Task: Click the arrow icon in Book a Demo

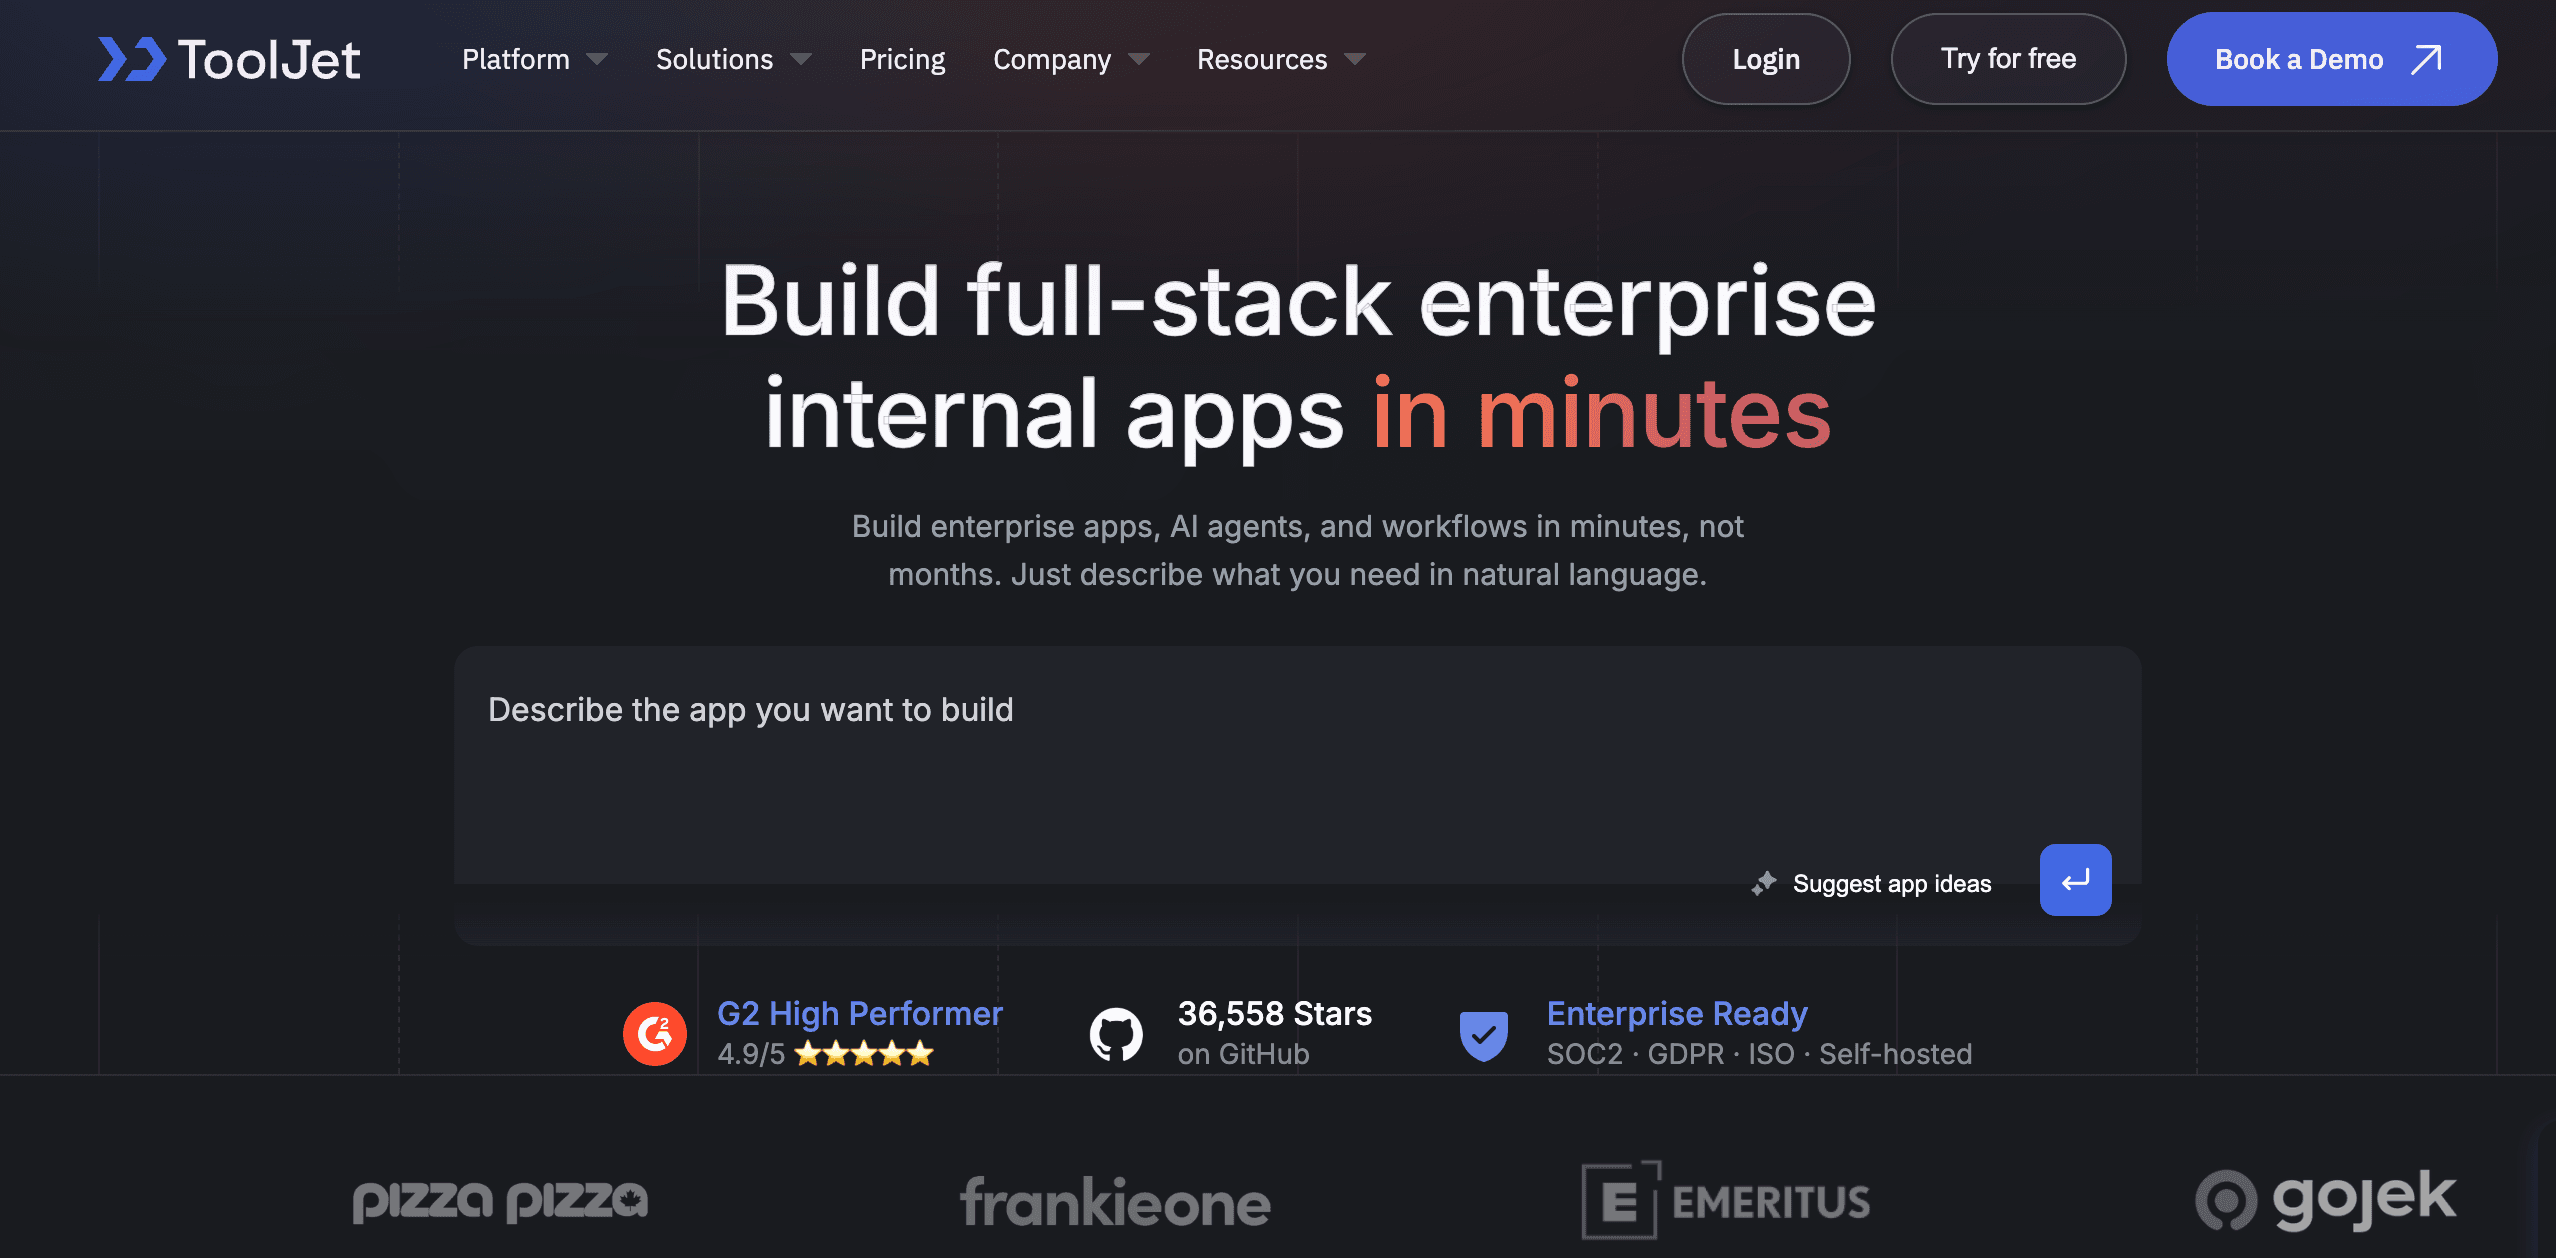Action: 2427,60
